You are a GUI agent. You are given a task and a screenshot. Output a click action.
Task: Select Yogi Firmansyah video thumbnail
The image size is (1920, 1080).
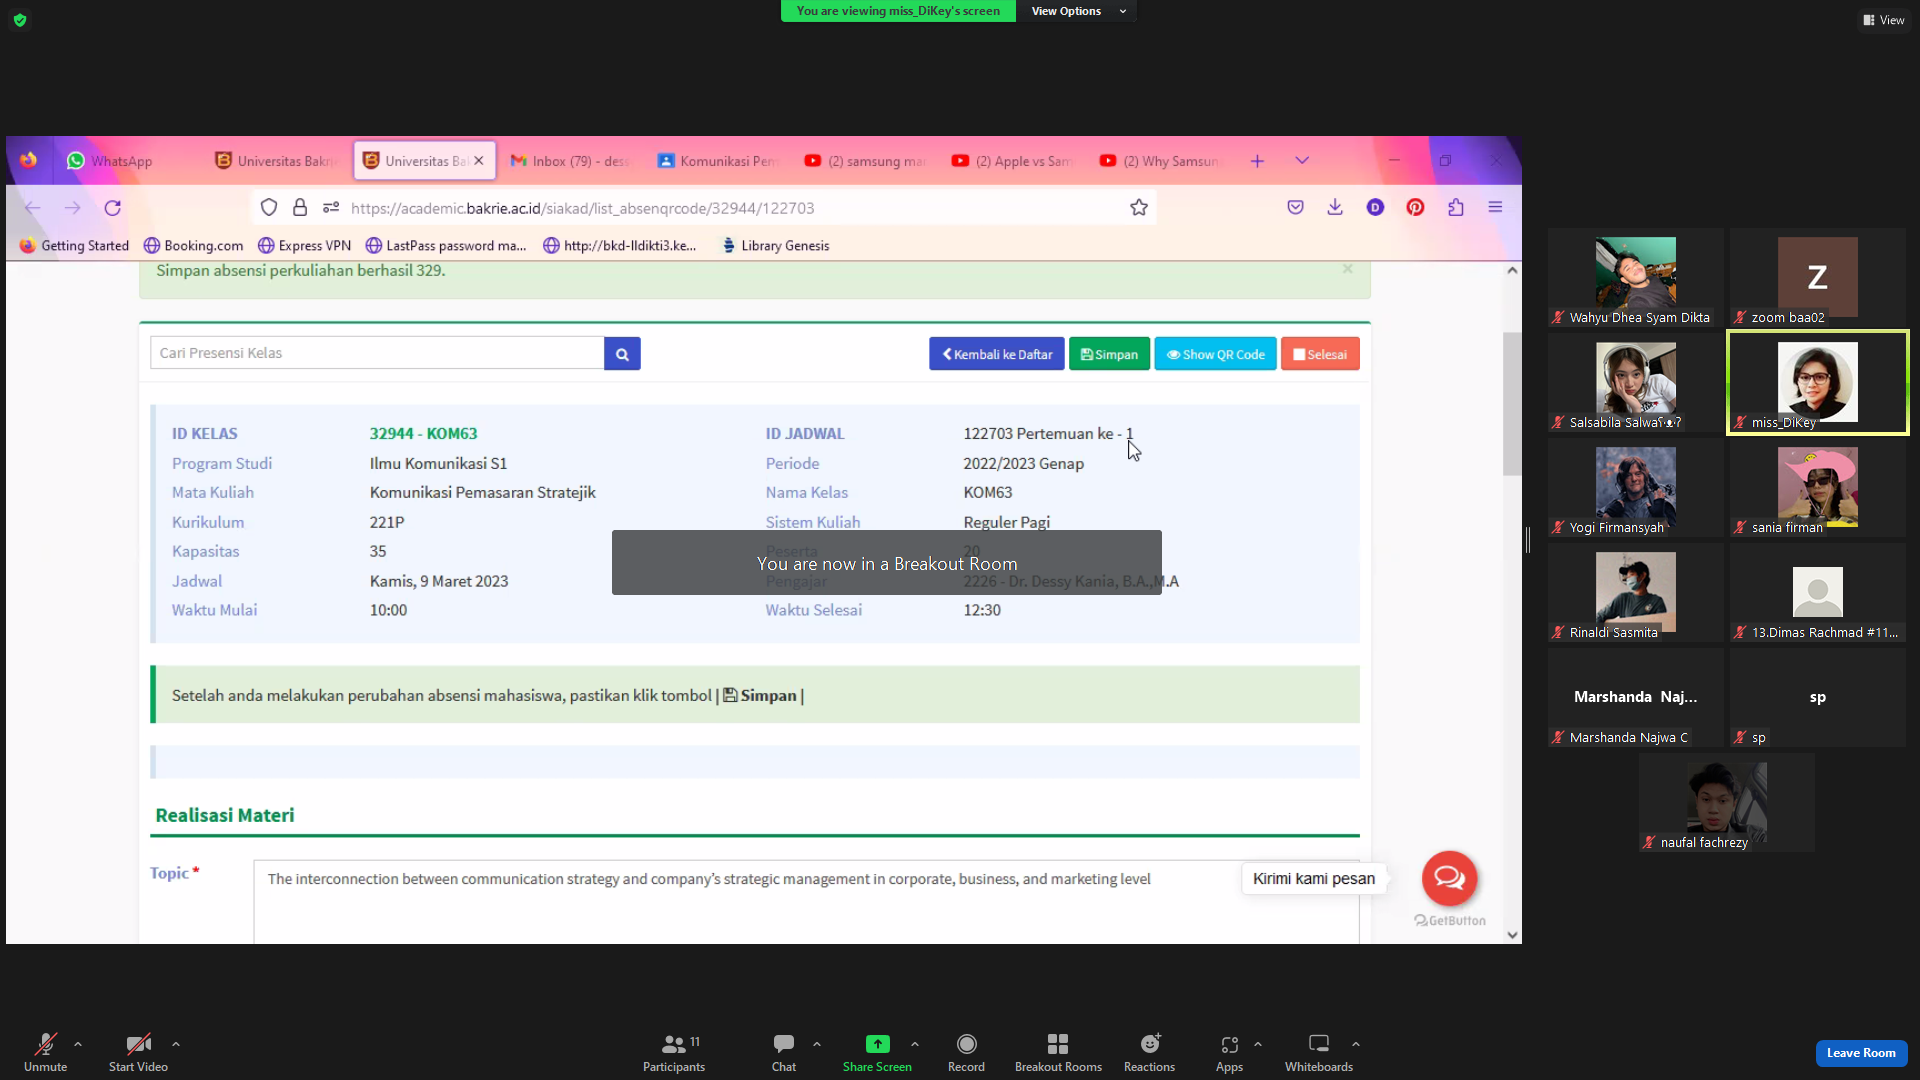click(x=1636, y=487)
